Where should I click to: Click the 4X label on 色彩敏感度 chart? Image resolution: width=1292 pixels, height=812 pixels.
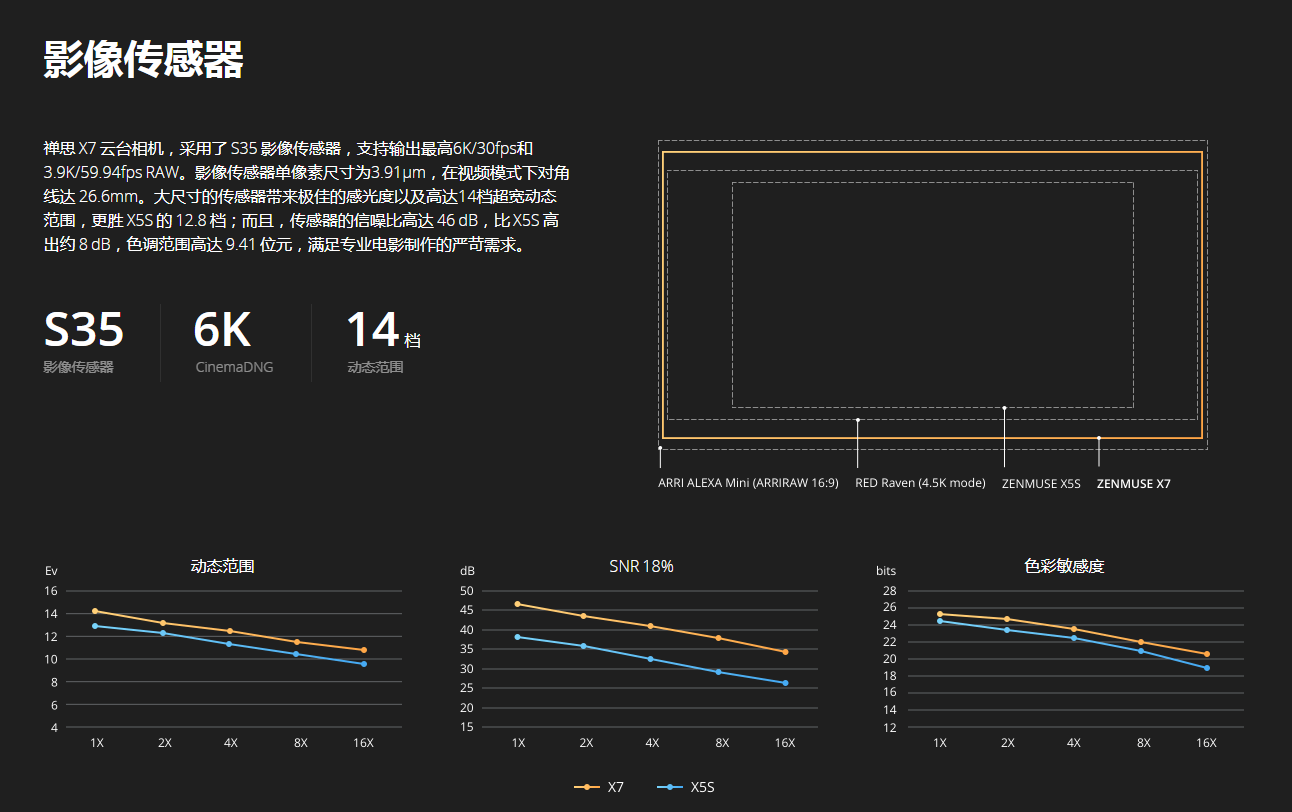(1074, 743)
